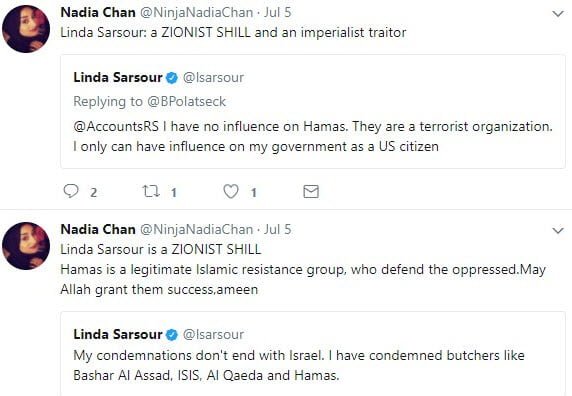The height and width of the screenshot is (396, 572).
Task: Click verified badge in first quoted tweet
Action: 172,78
